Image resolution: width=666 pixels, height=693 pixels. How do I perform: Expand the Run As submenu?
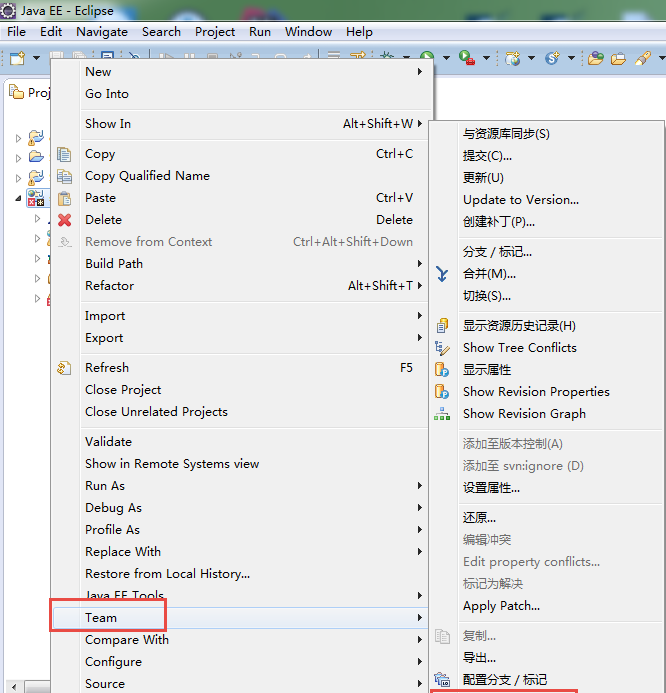click(x=240, y=486)
